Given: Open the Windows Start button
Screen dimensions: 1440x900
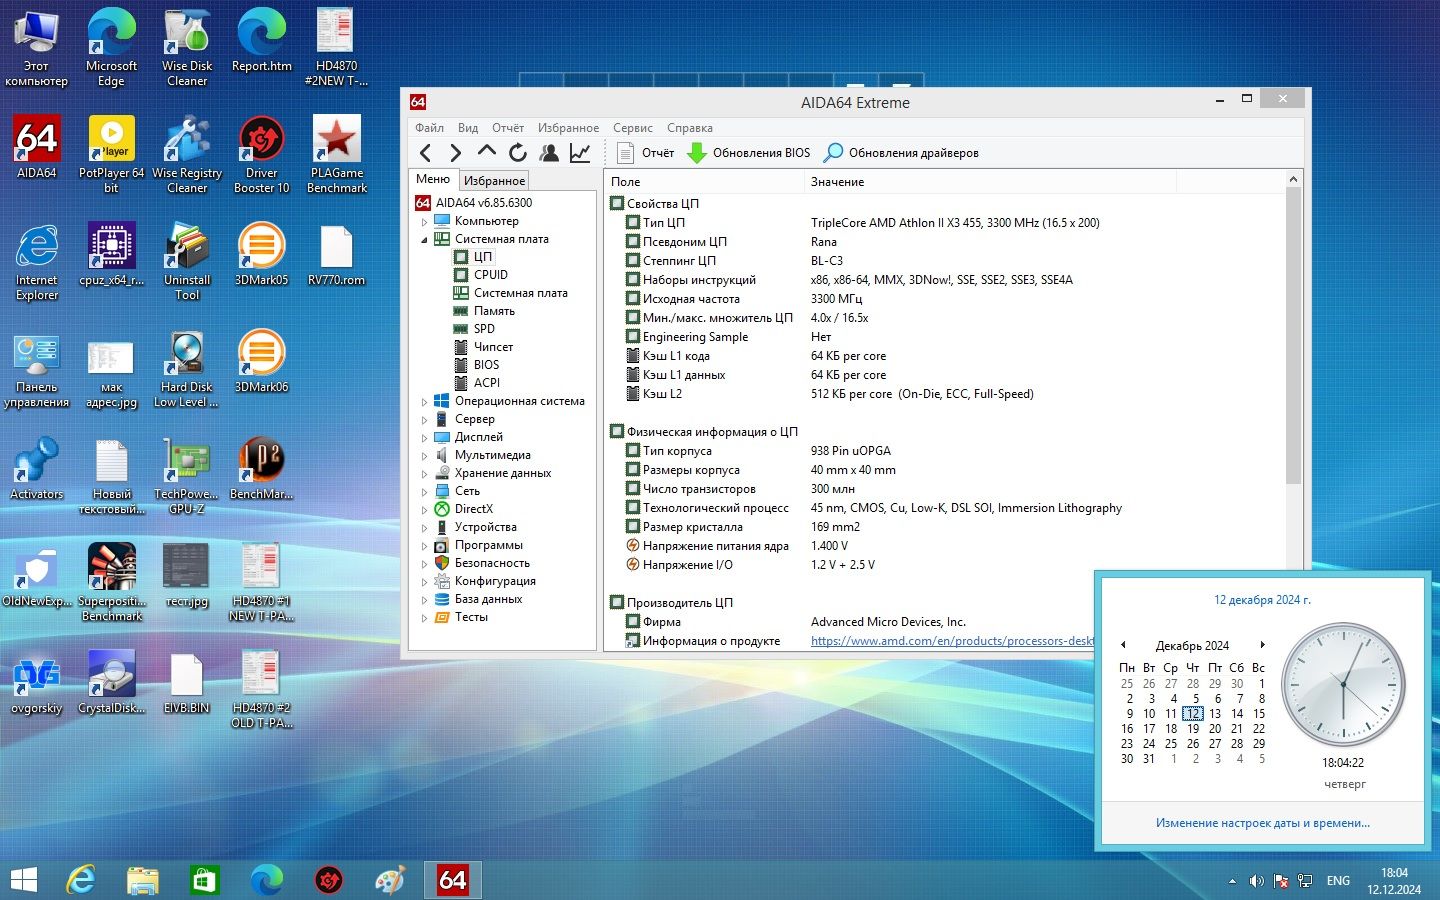Looking at the screenshot, I should (x=24, y=880).
